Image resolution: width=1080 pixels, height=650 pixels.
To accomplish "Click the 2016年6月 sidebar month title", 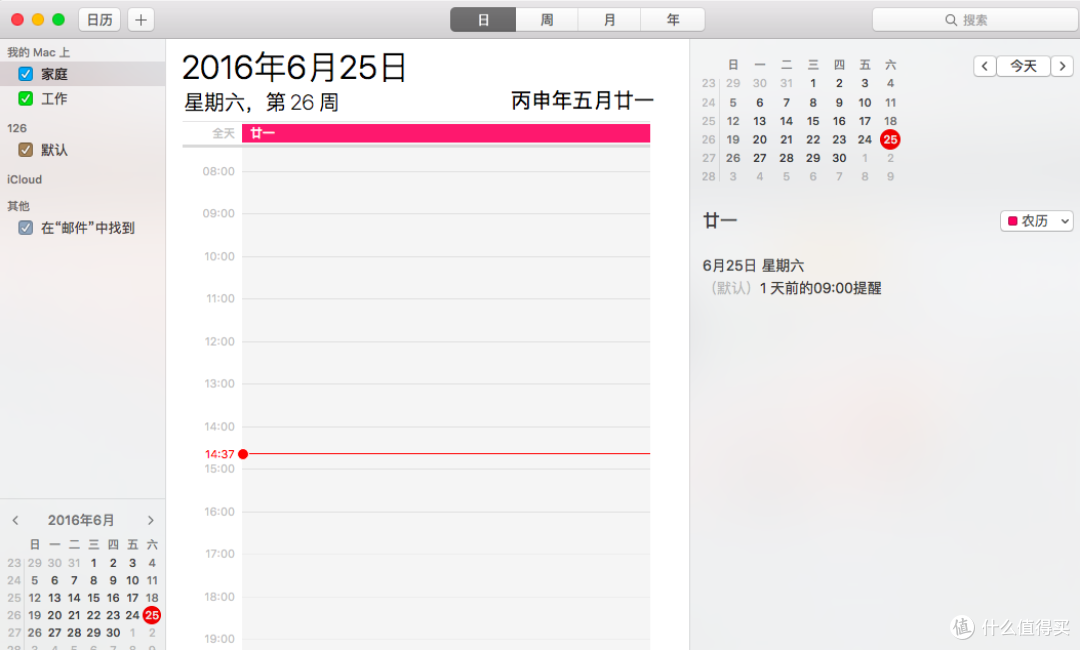I will tap(81, 521).
